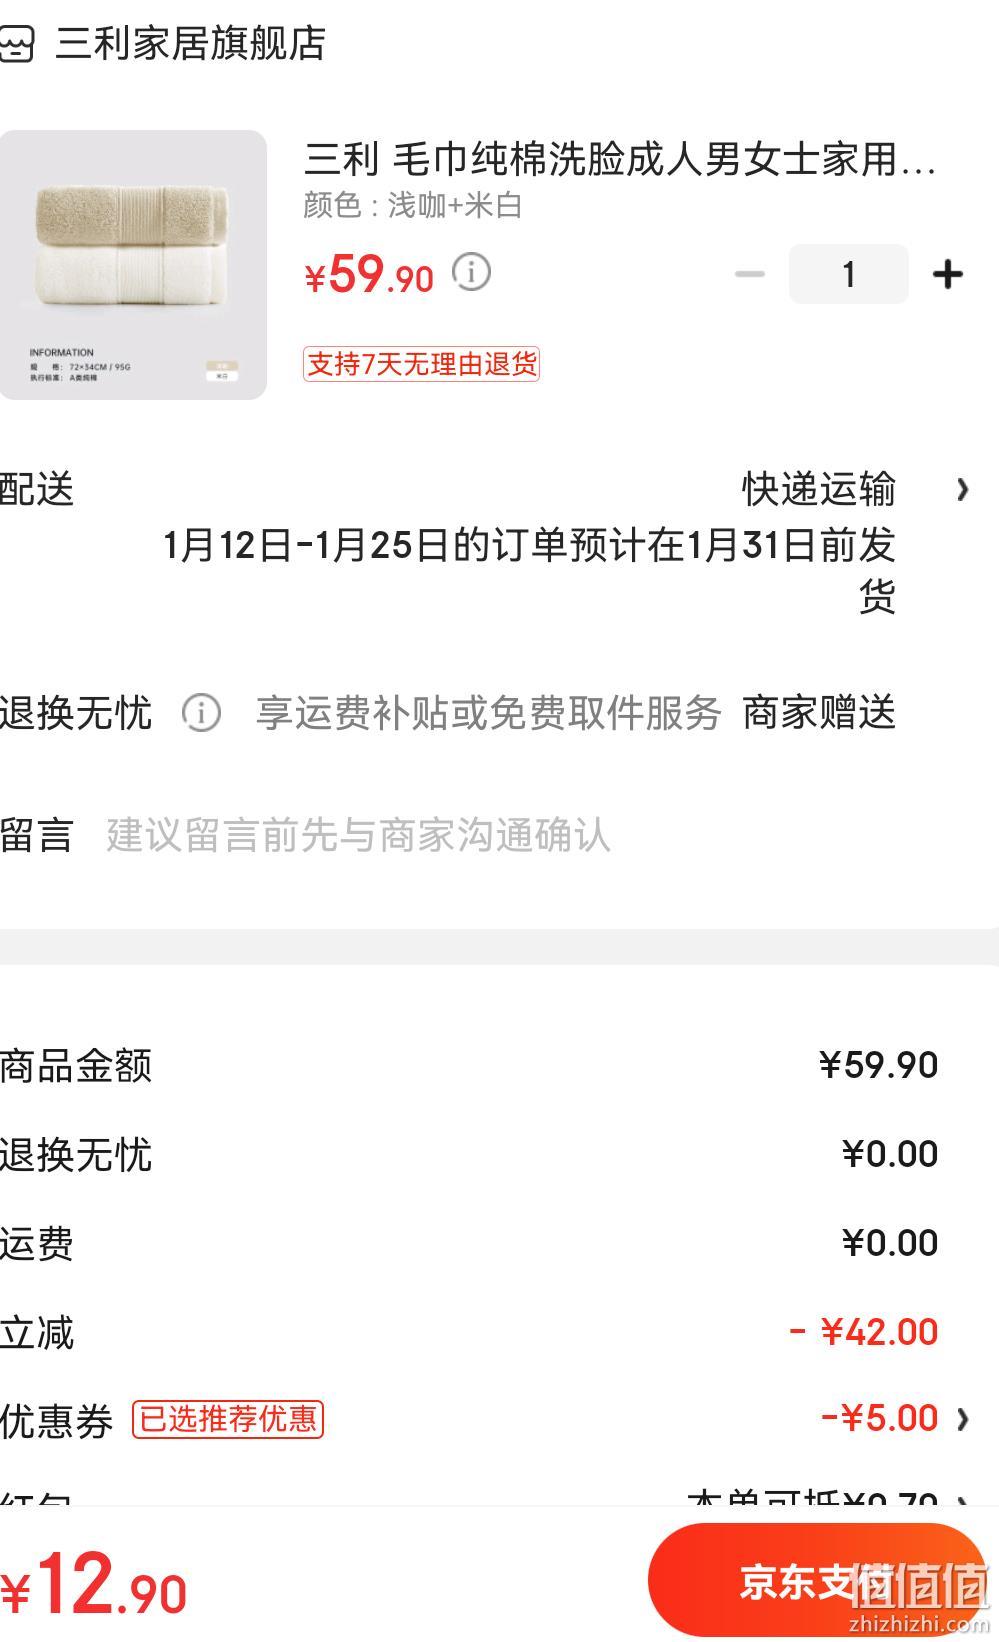This screenshot has height=1642, width=999.
Task: View the ¥12.90 total amount details
Action: click(94, 1584)
